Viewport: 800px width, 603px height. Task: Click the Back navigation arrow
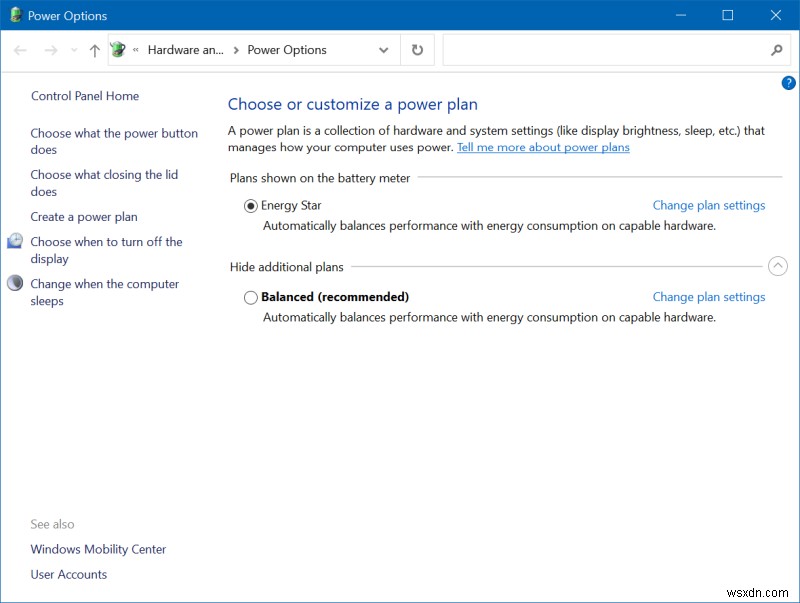coord(20,50)
